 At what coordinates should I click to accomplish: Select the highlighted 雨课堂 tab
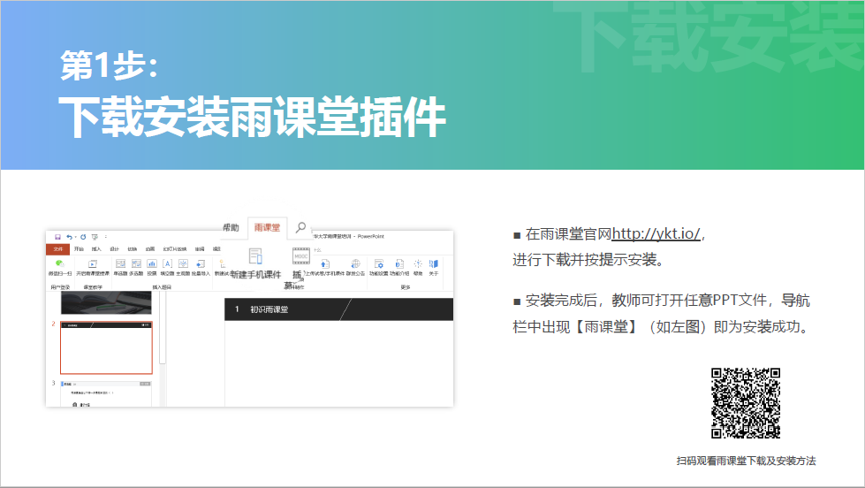tap(267, 228)
